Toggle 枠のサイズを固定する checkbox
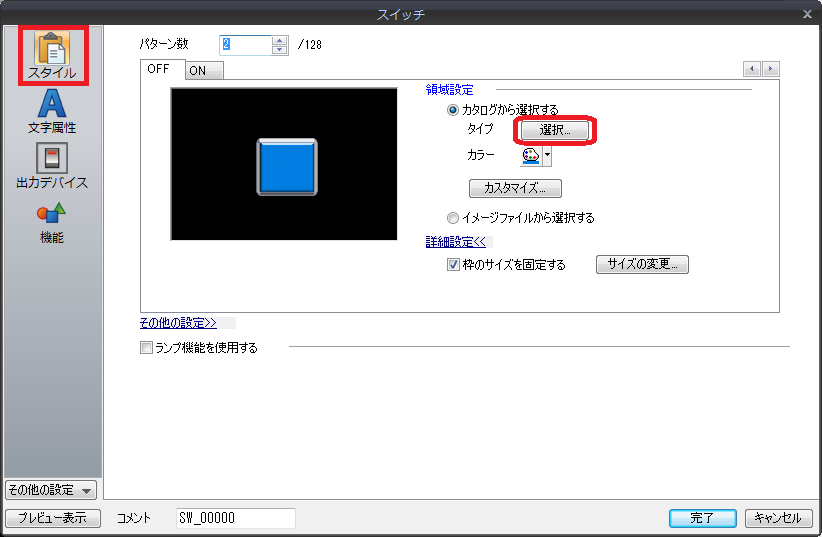Image resolution: width=822 pixels, height=537 pixels. coord(453,265)
